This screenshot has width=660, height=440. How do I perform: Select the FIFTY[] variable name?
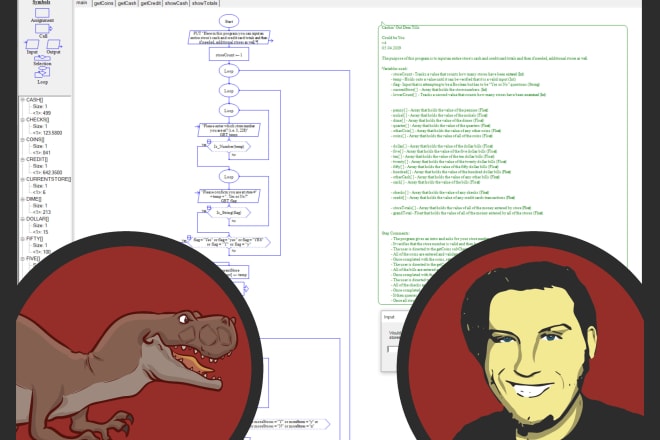point(35,238)
